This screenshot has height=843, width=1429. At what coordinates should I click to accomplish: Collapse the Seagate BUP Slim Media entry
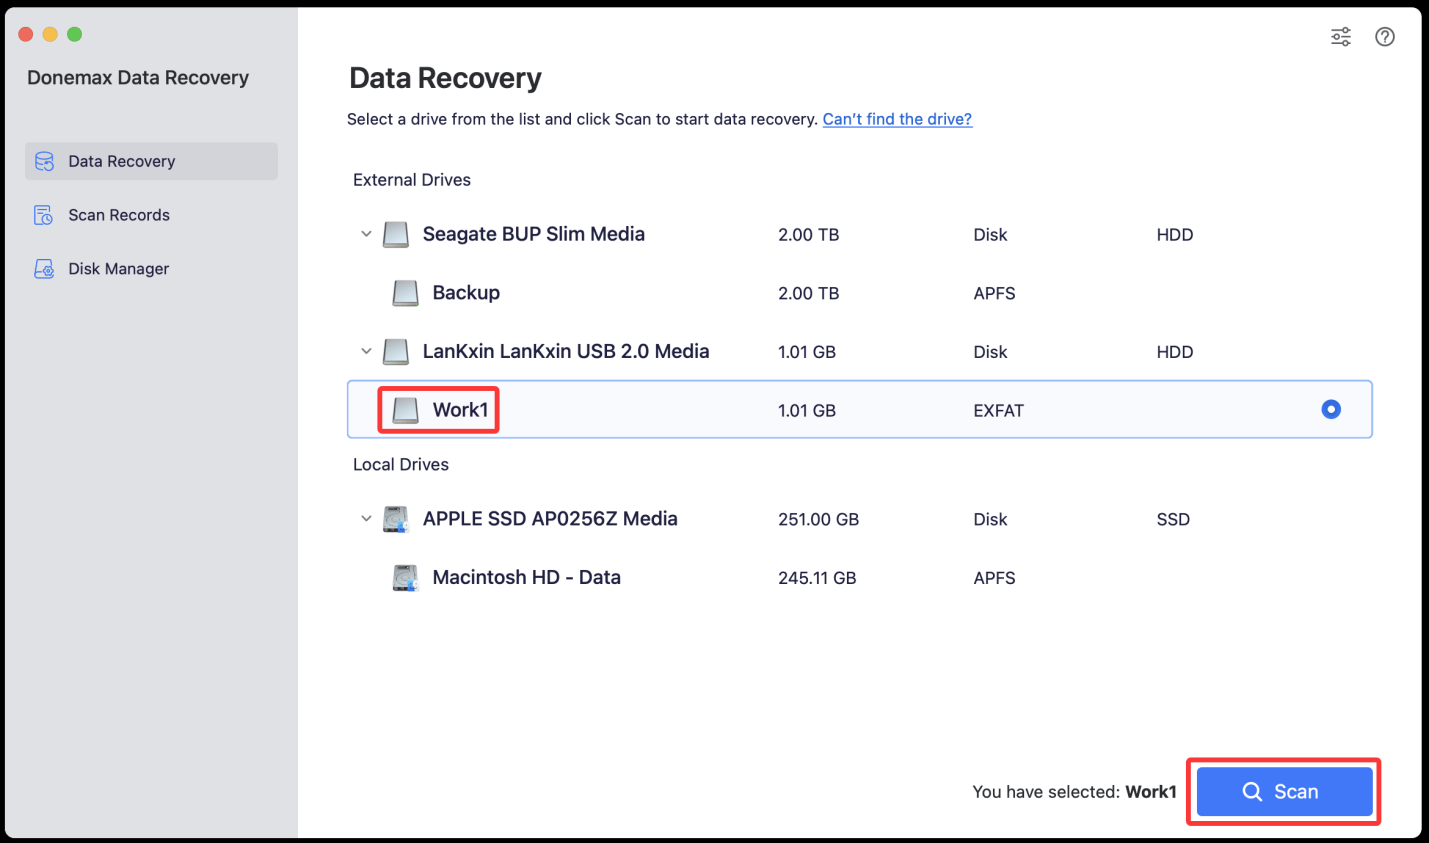pyautogui.click(x=366, y=234)
